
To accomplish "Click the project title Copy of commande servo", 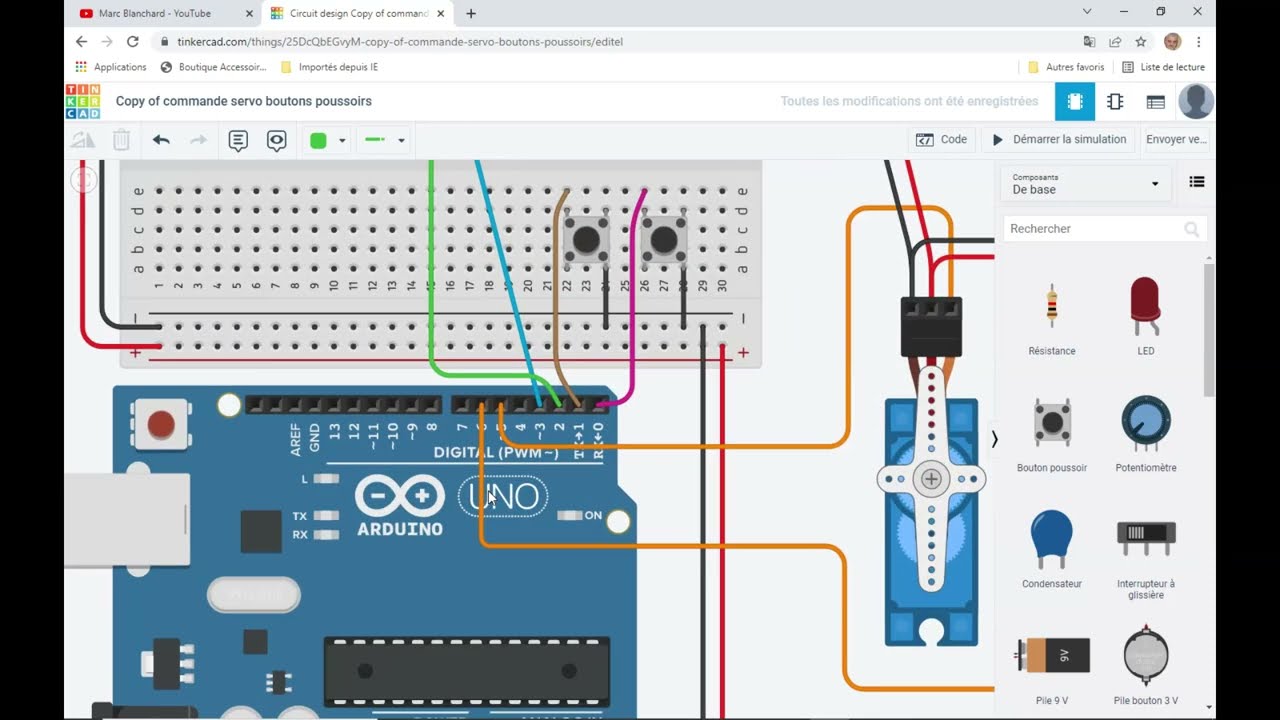I will pyautogui.click(x=243, y=101).
